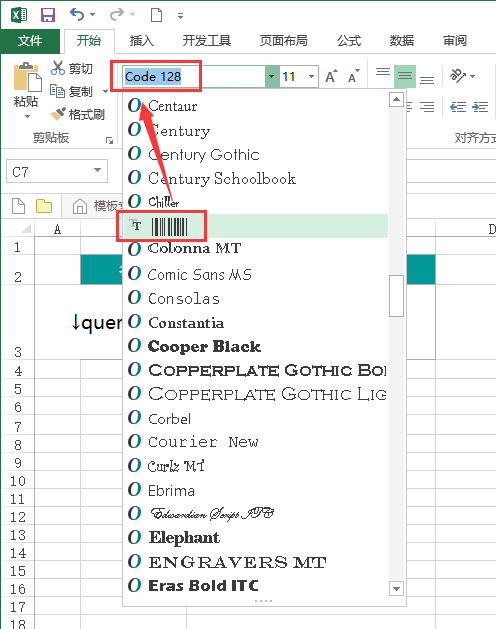The width and height of the screenshot is (496, 629).
Task: Click the Cut scissors icon
Action: [58, 68]
